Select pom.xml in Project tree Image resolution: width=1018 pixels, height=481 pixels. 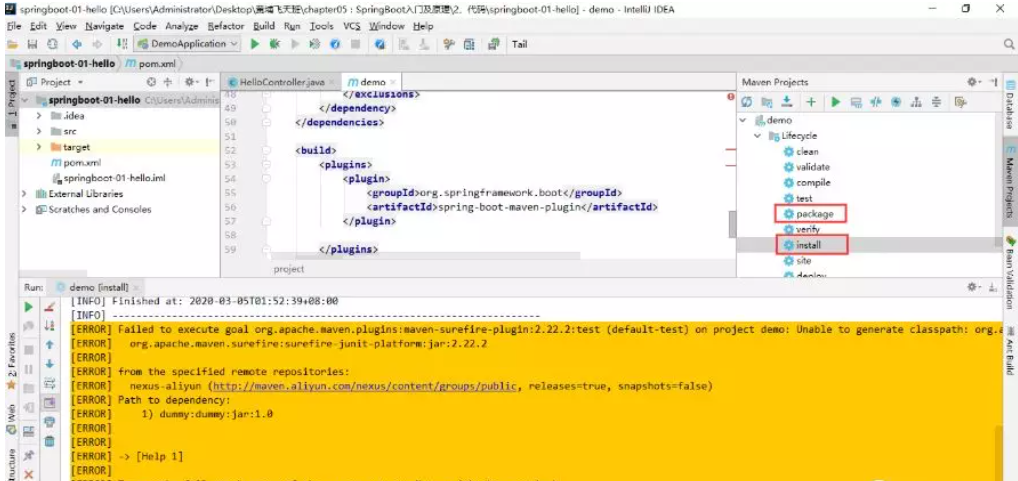[76, 162]
